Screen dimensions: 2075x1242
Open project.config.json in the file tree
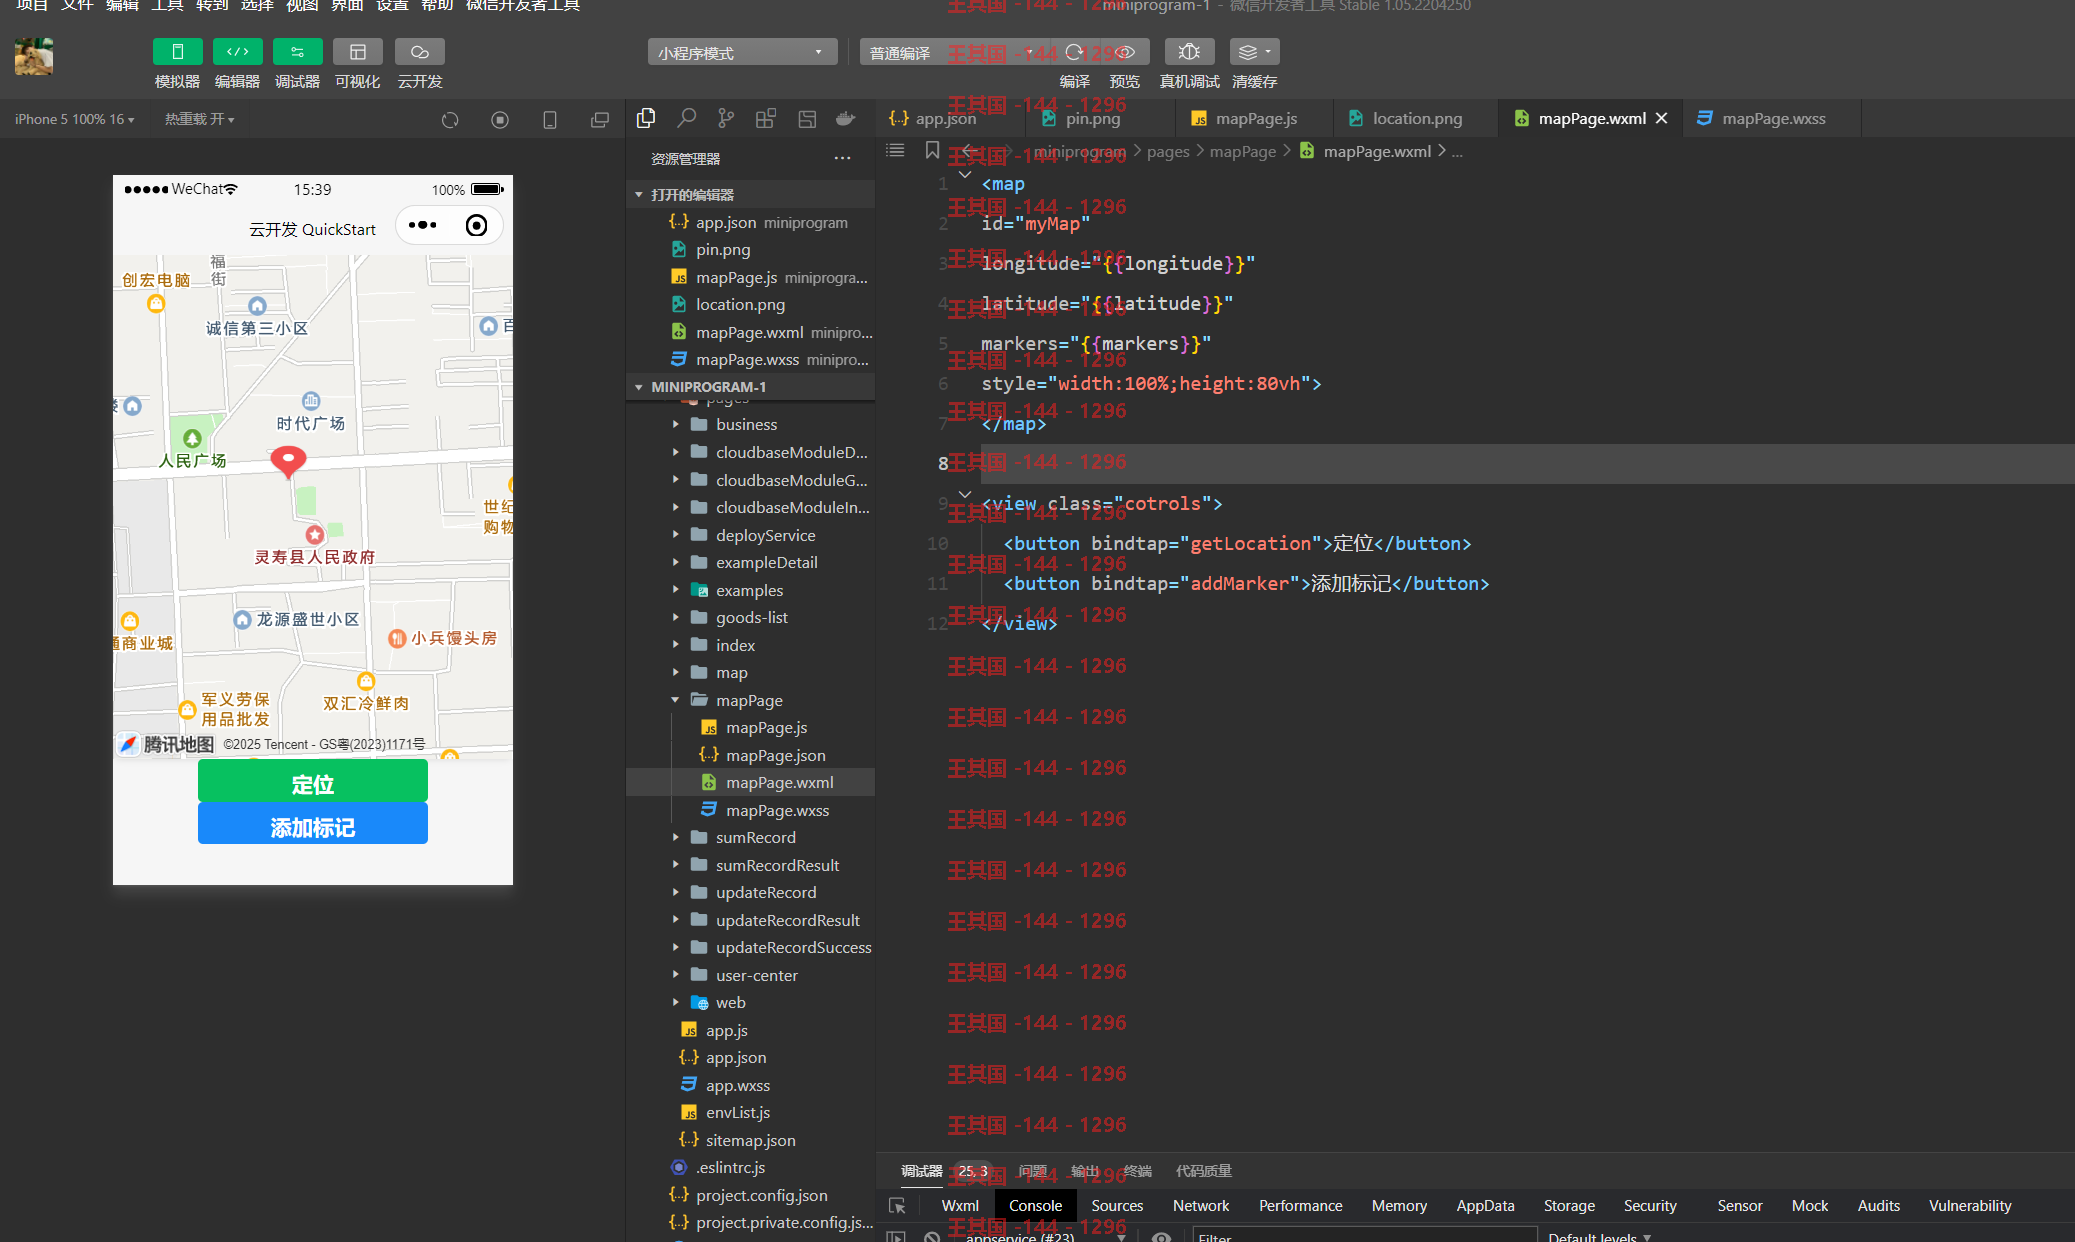[761, 1195]
